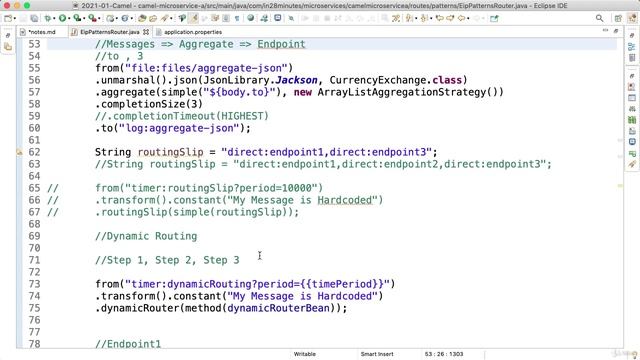The image size is (640, 360).
Task: Click the Open Type toolbar icon
Action: 142,18
